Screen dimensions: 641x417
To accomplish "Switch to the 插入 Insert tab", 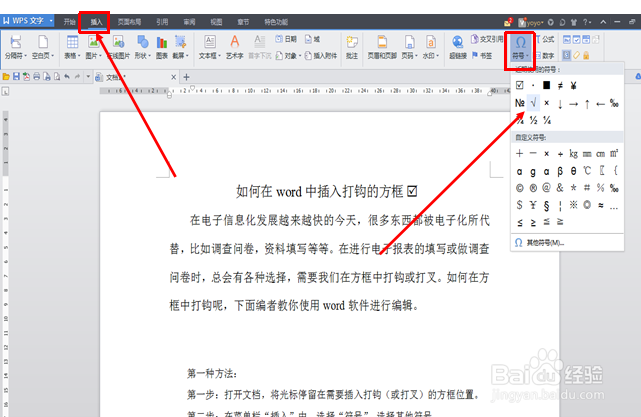I will (96, 22).
